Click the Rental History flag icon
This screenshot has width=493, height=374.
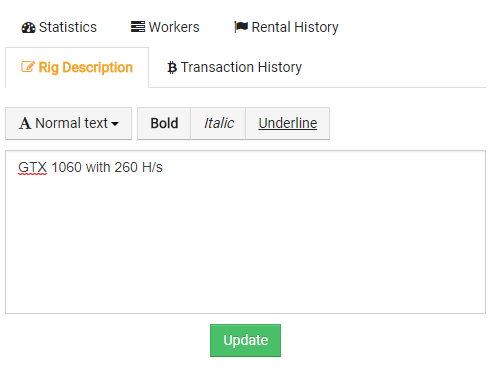pyautogui.click(x=241, y=27)
